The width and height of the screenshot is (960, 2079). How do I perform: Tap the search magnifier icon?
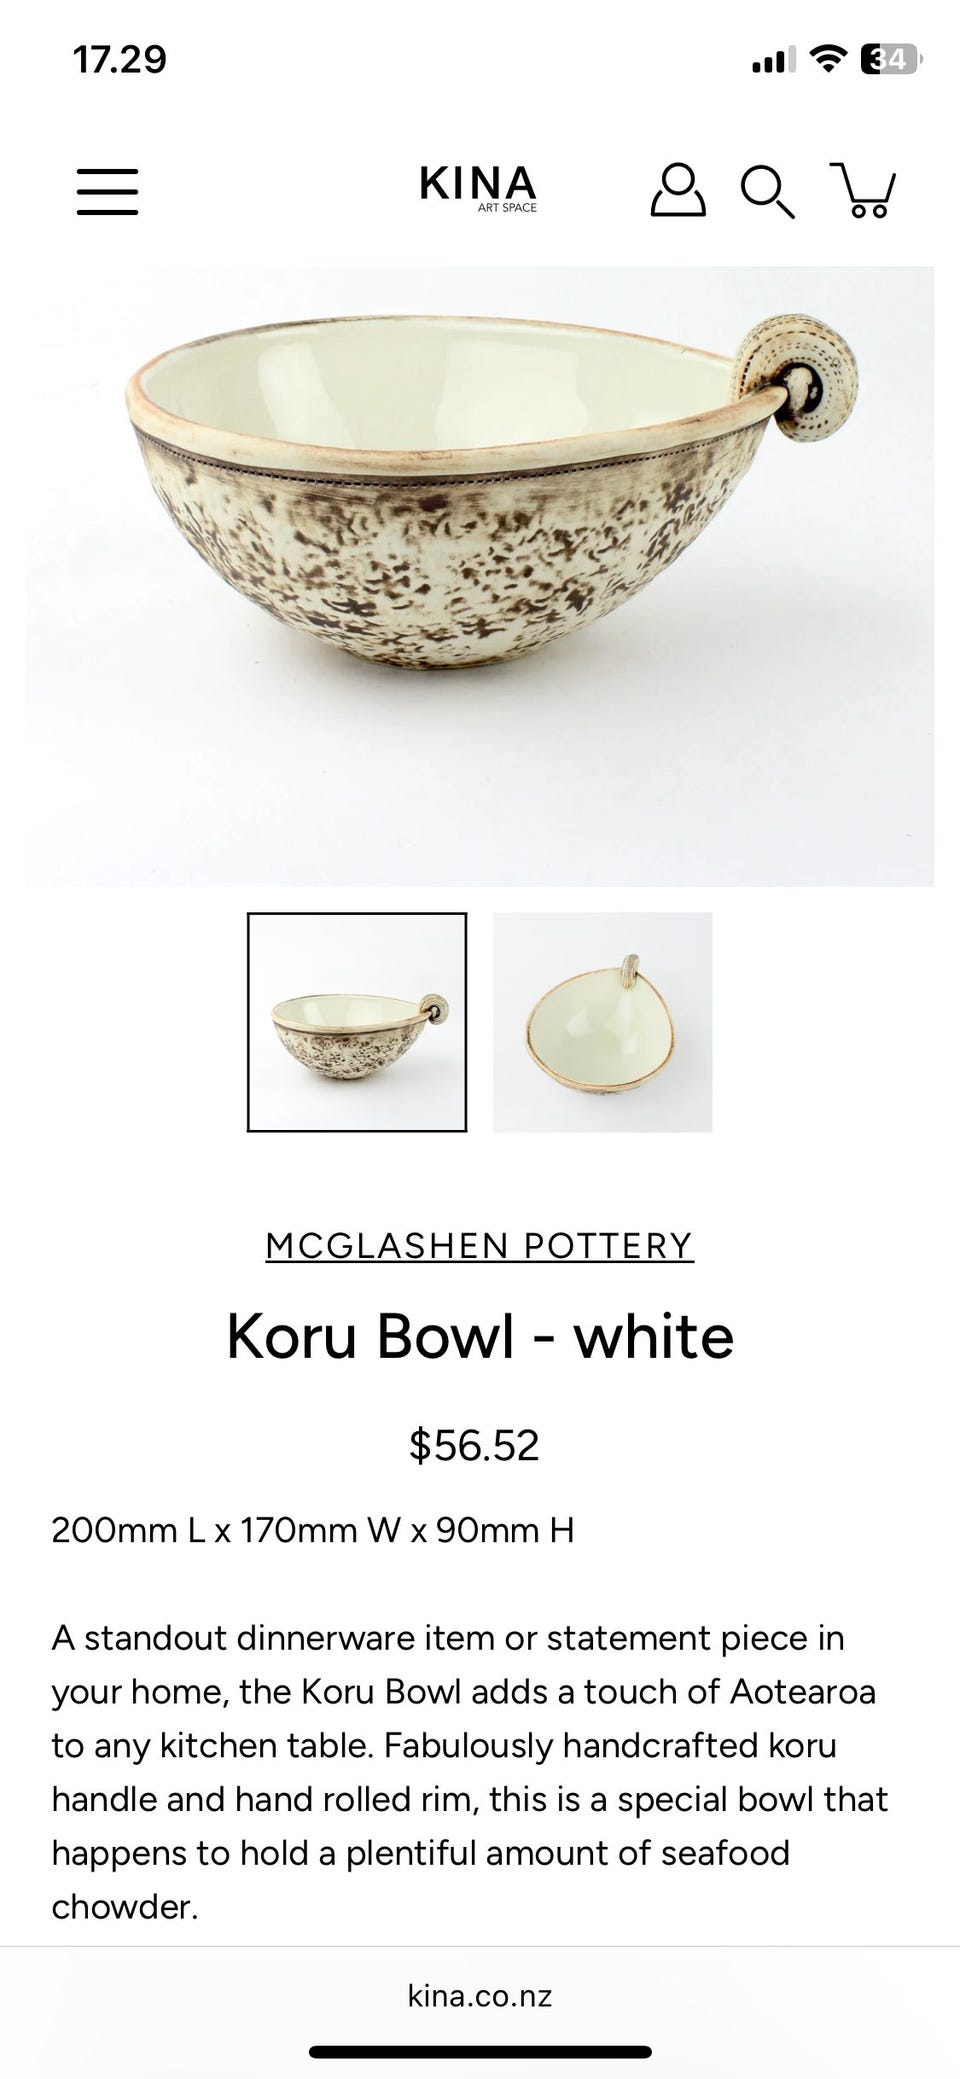tap(767, 191)
